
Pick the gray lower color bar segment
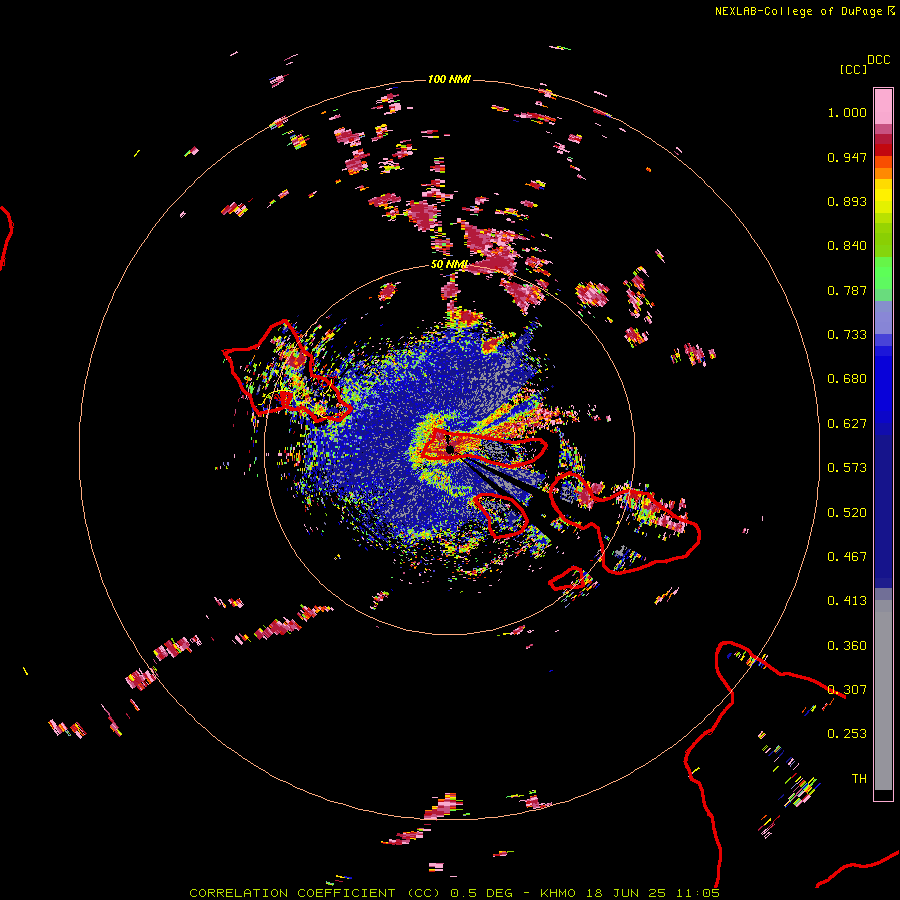(883, 695)
